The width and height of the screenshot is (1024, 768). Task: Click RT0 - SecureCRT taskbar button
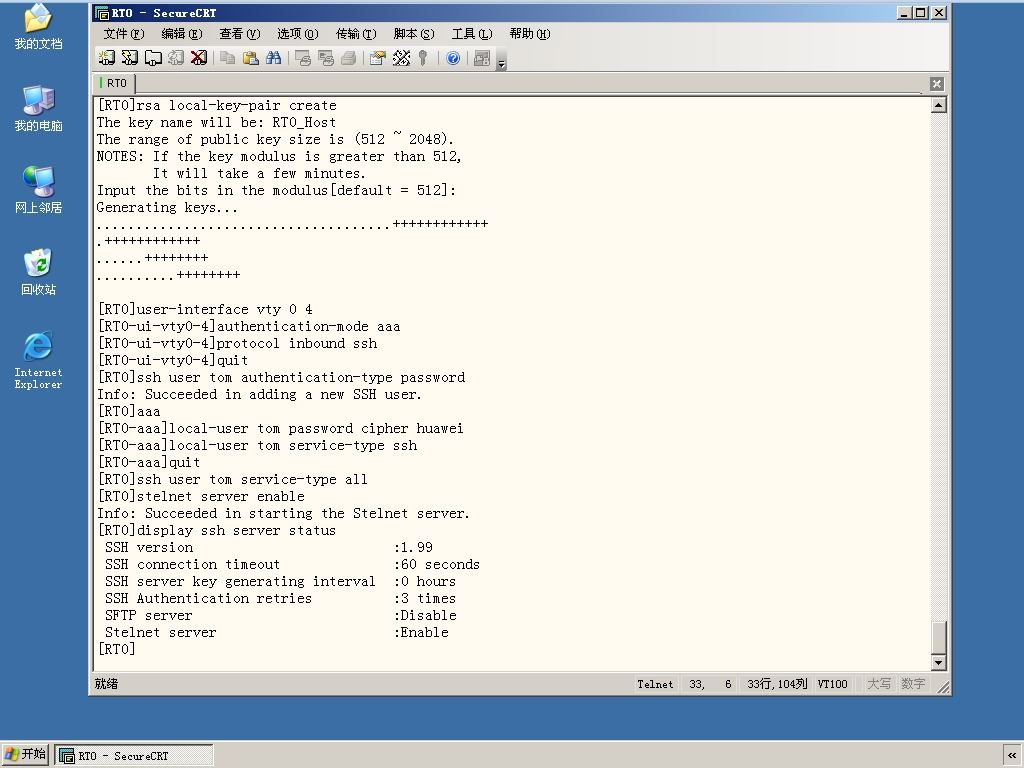[x=134, y=756]
